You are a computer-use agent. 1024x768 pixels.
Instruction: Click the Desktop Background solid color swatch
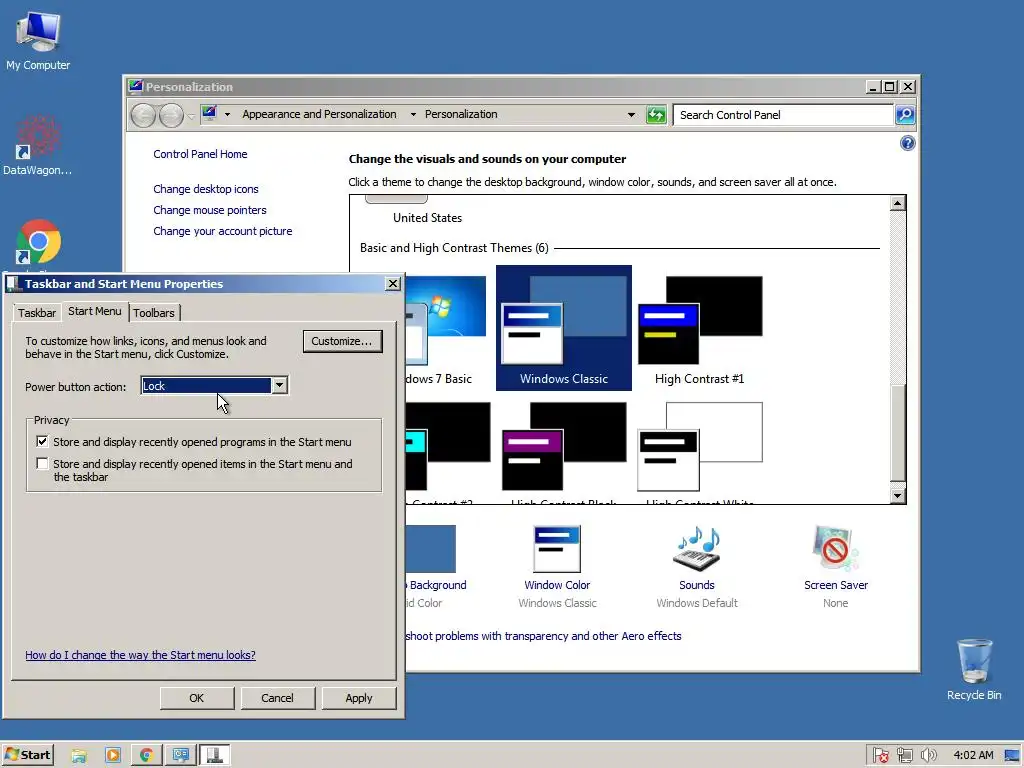pos(430,549)
